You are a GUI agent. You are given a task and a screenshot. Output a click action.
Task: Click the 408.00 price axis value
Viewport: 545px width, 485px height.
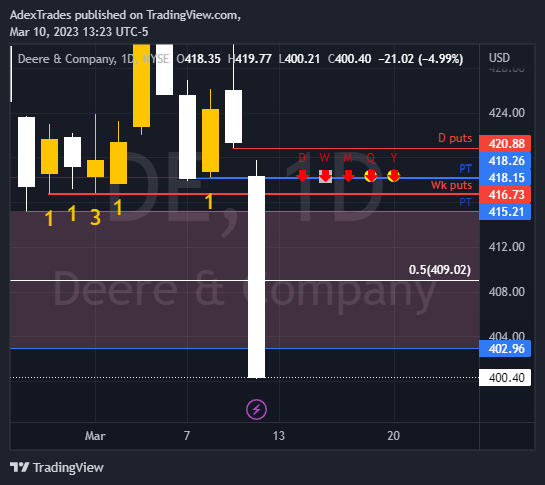(x=506, y=292)
